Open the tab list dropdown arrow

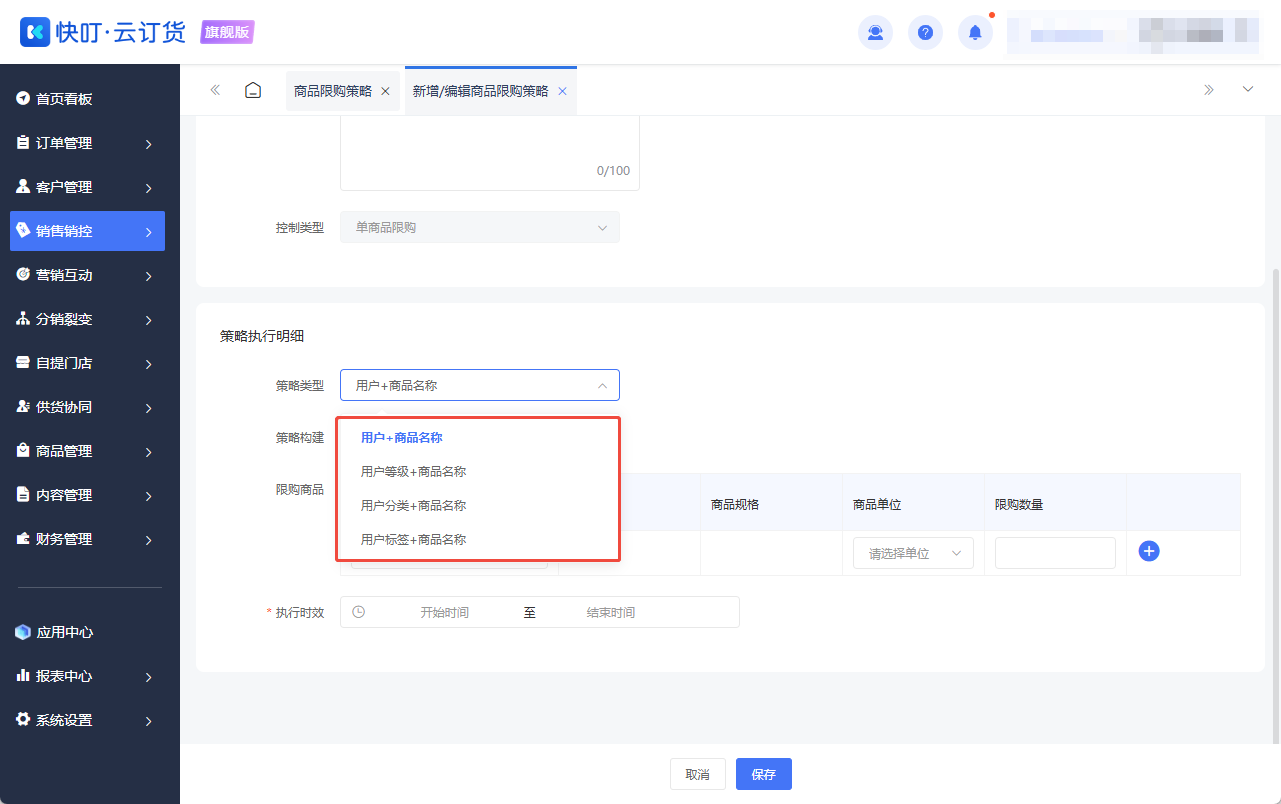pos(1247,90)
